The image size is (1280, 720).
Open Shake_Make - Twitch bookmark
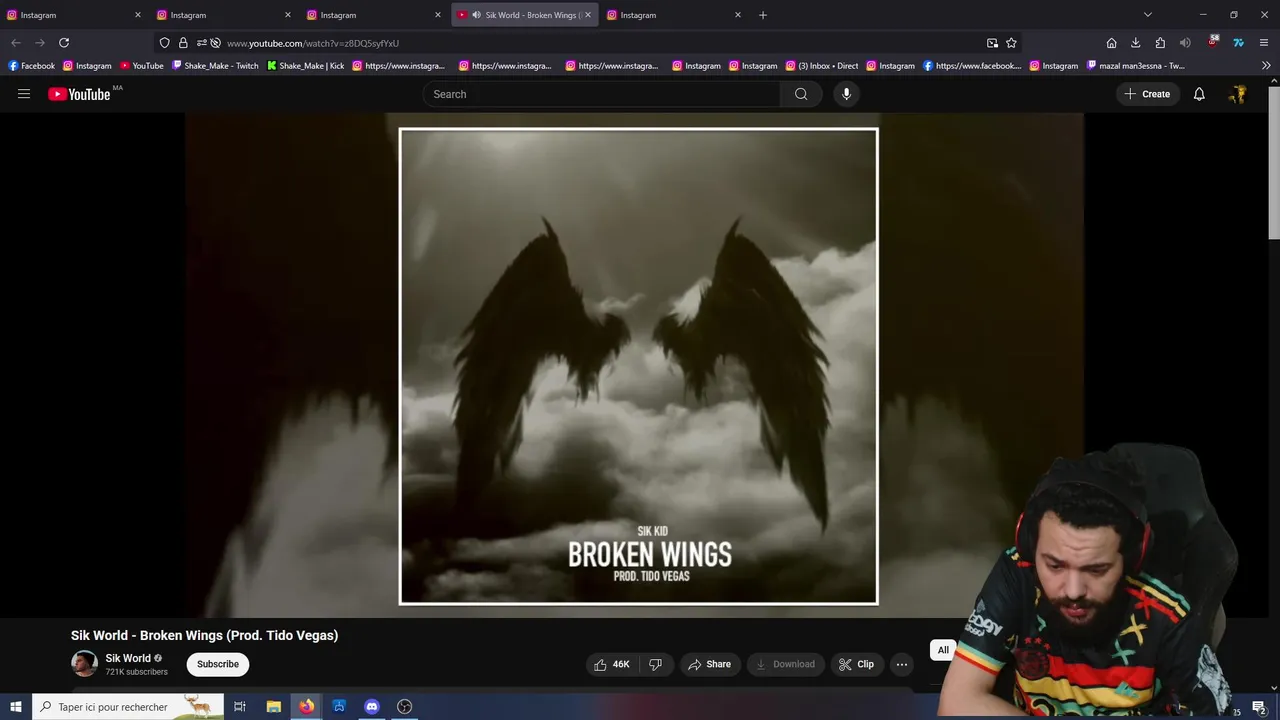click(215, 66)
